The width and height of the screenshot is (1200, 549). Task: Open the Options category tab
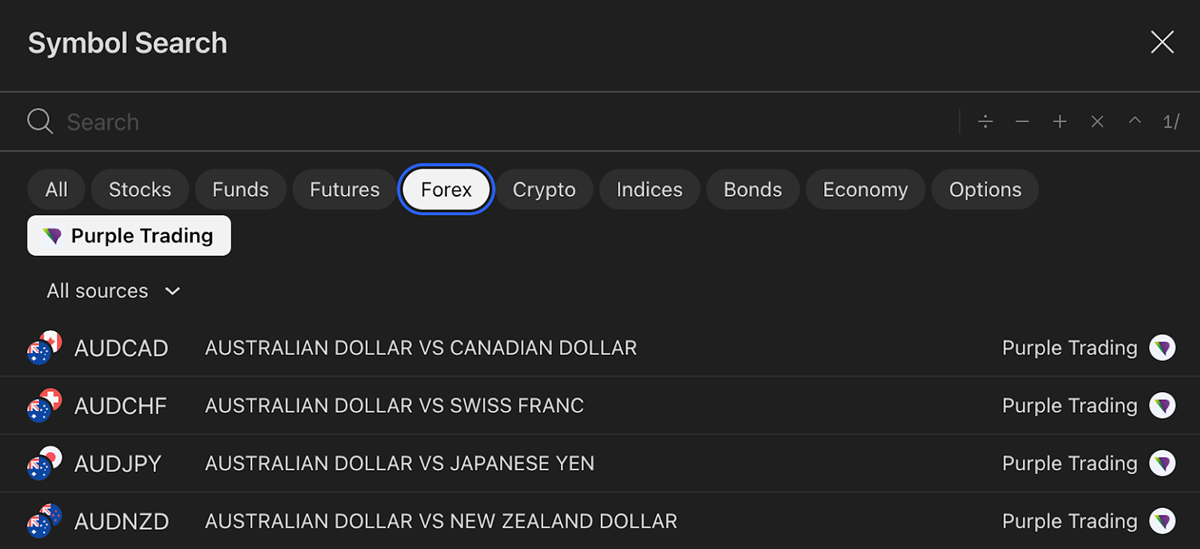(985, 190)
